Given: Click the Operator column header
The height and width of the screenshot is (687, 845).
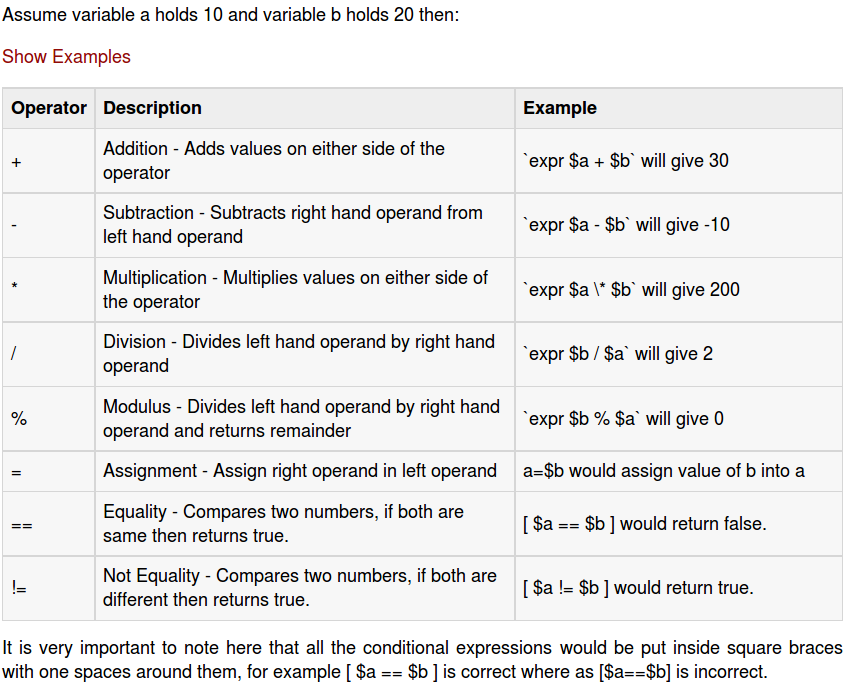Looking at the screenshot, I should tap(49, 108).
